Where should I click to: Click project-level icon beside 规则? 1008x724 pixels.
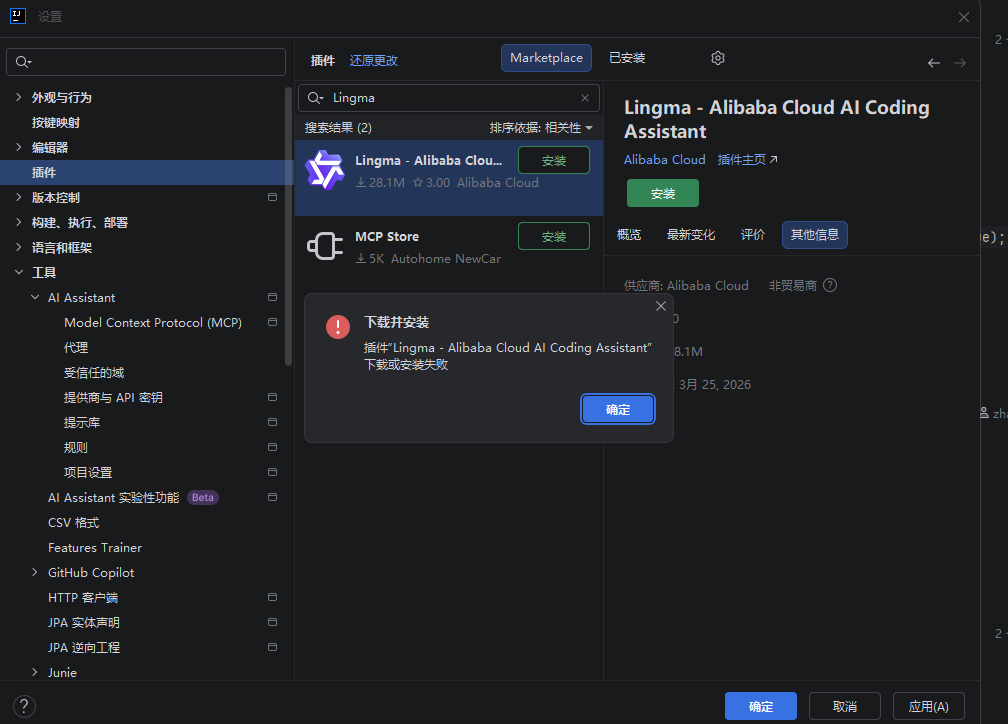click(273, 447)
